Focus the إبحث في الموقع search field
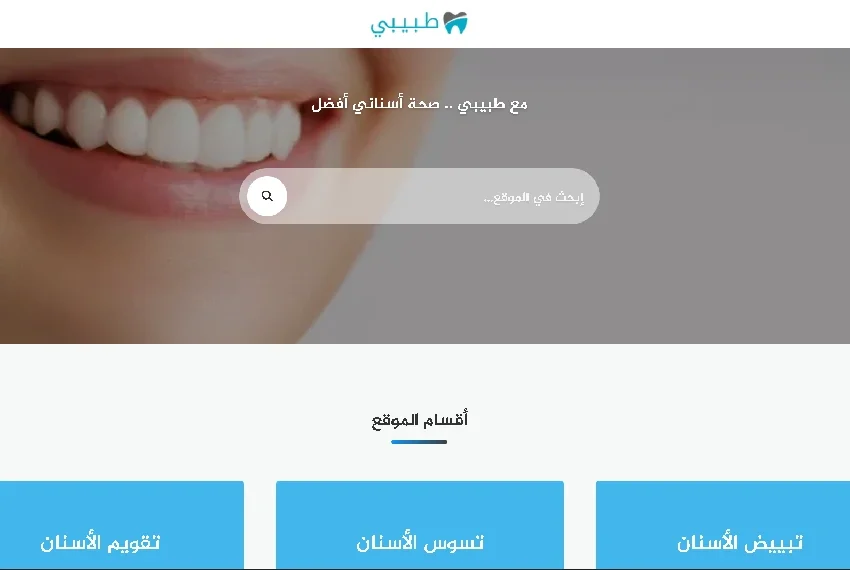850x570 pixels. coord(420,196)
